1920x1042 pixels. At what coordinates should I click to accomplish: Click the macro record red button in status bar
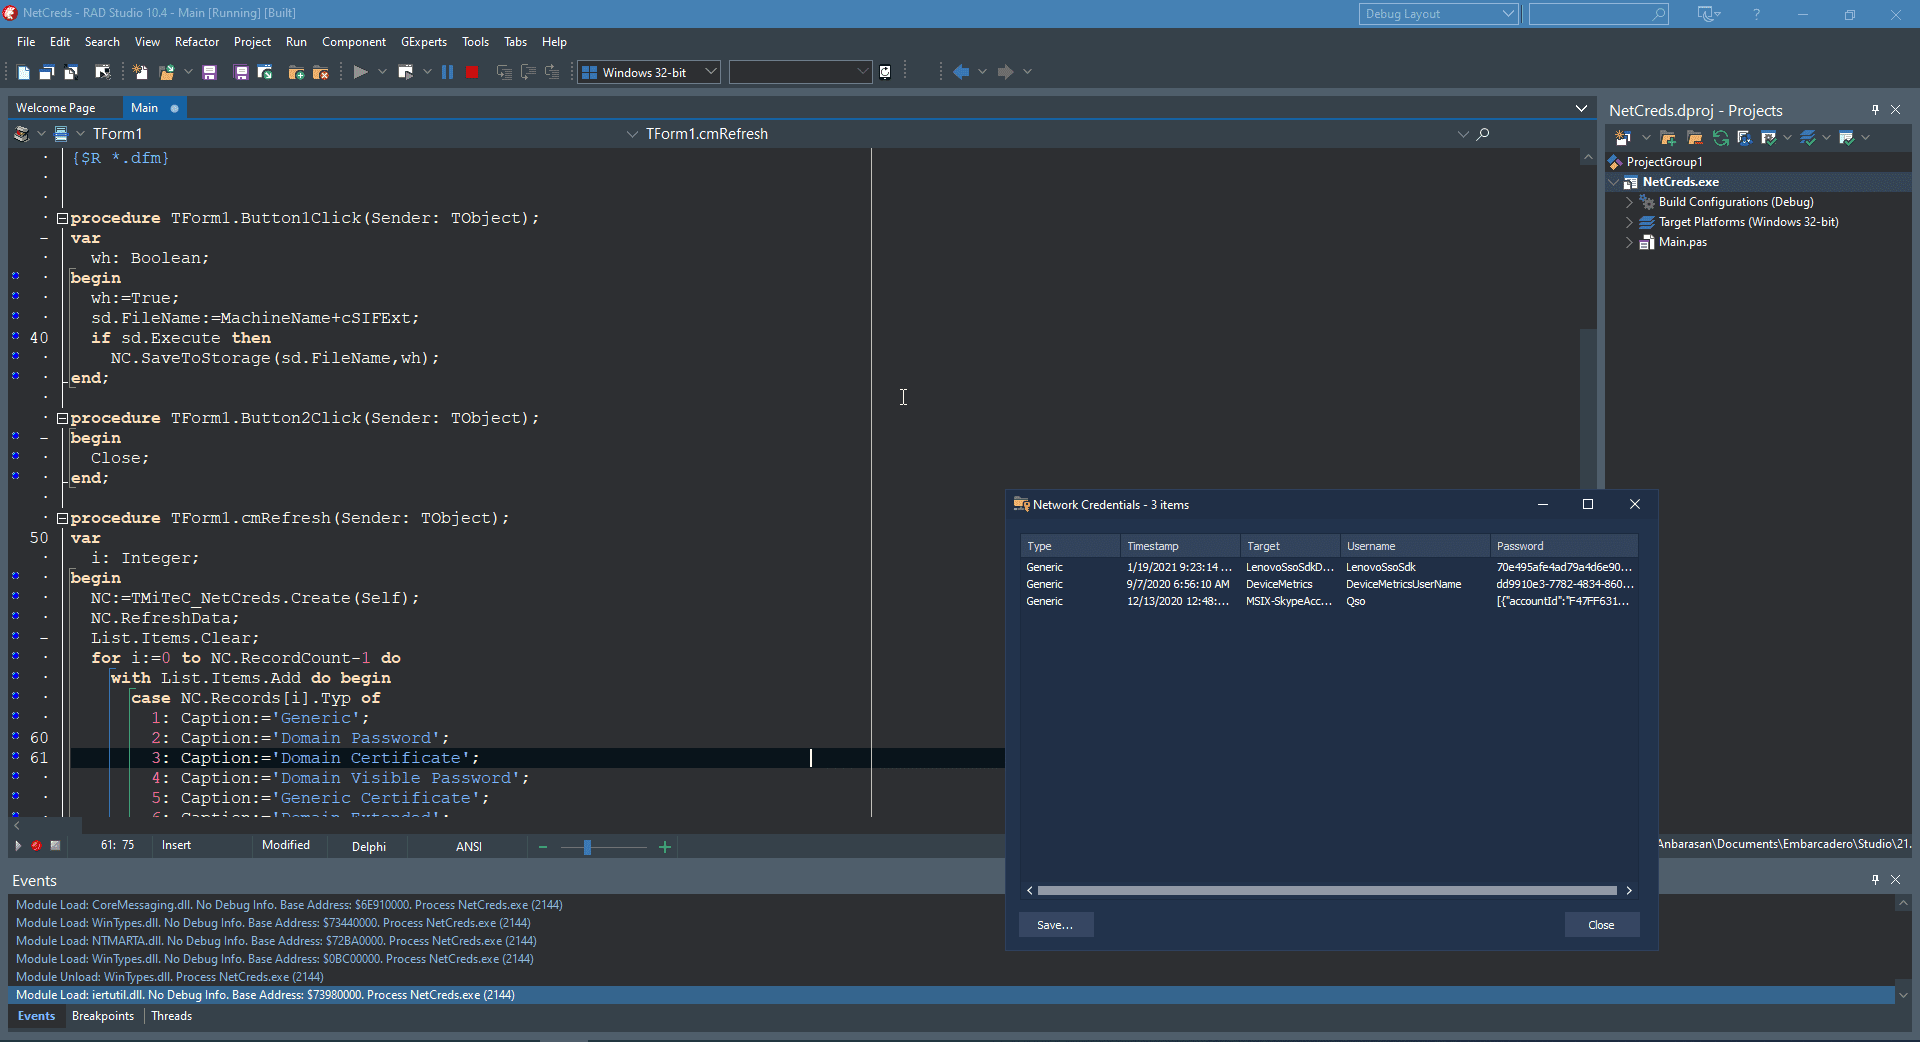tap(36, 846)
